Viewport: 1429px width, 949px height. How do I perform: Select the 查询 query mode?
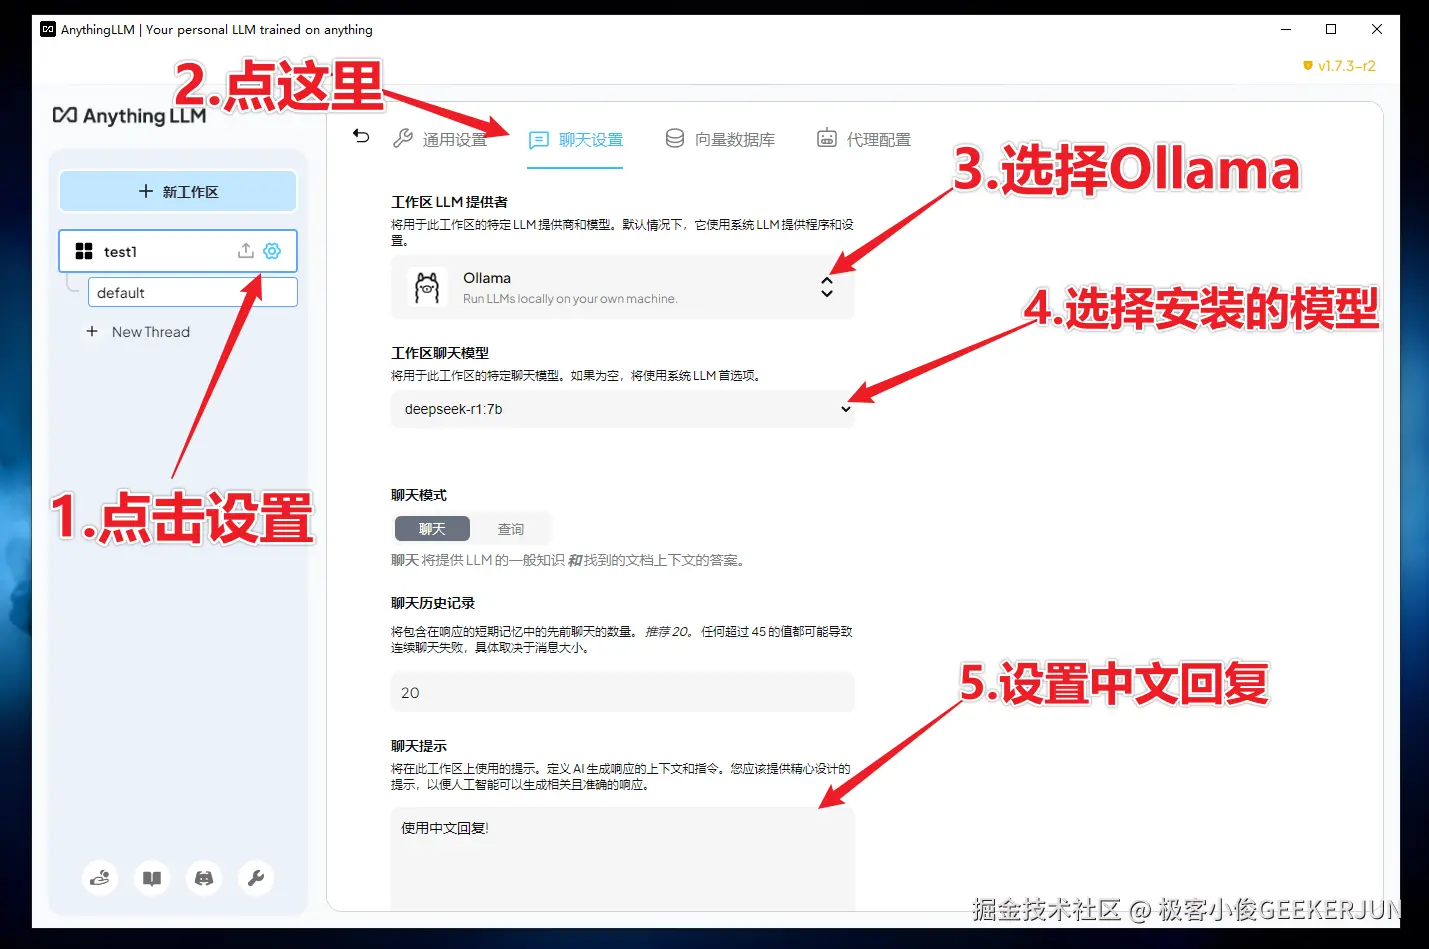[x=511, y=529]
